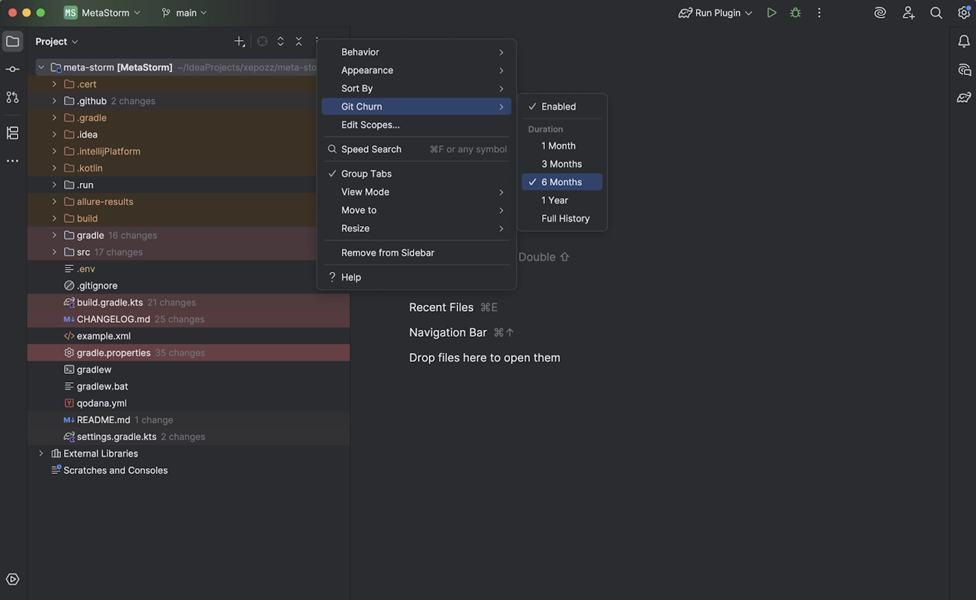This screenshot has width=976, height=600.
Task: Open the Project view dropdown
Action: [57, 42]
